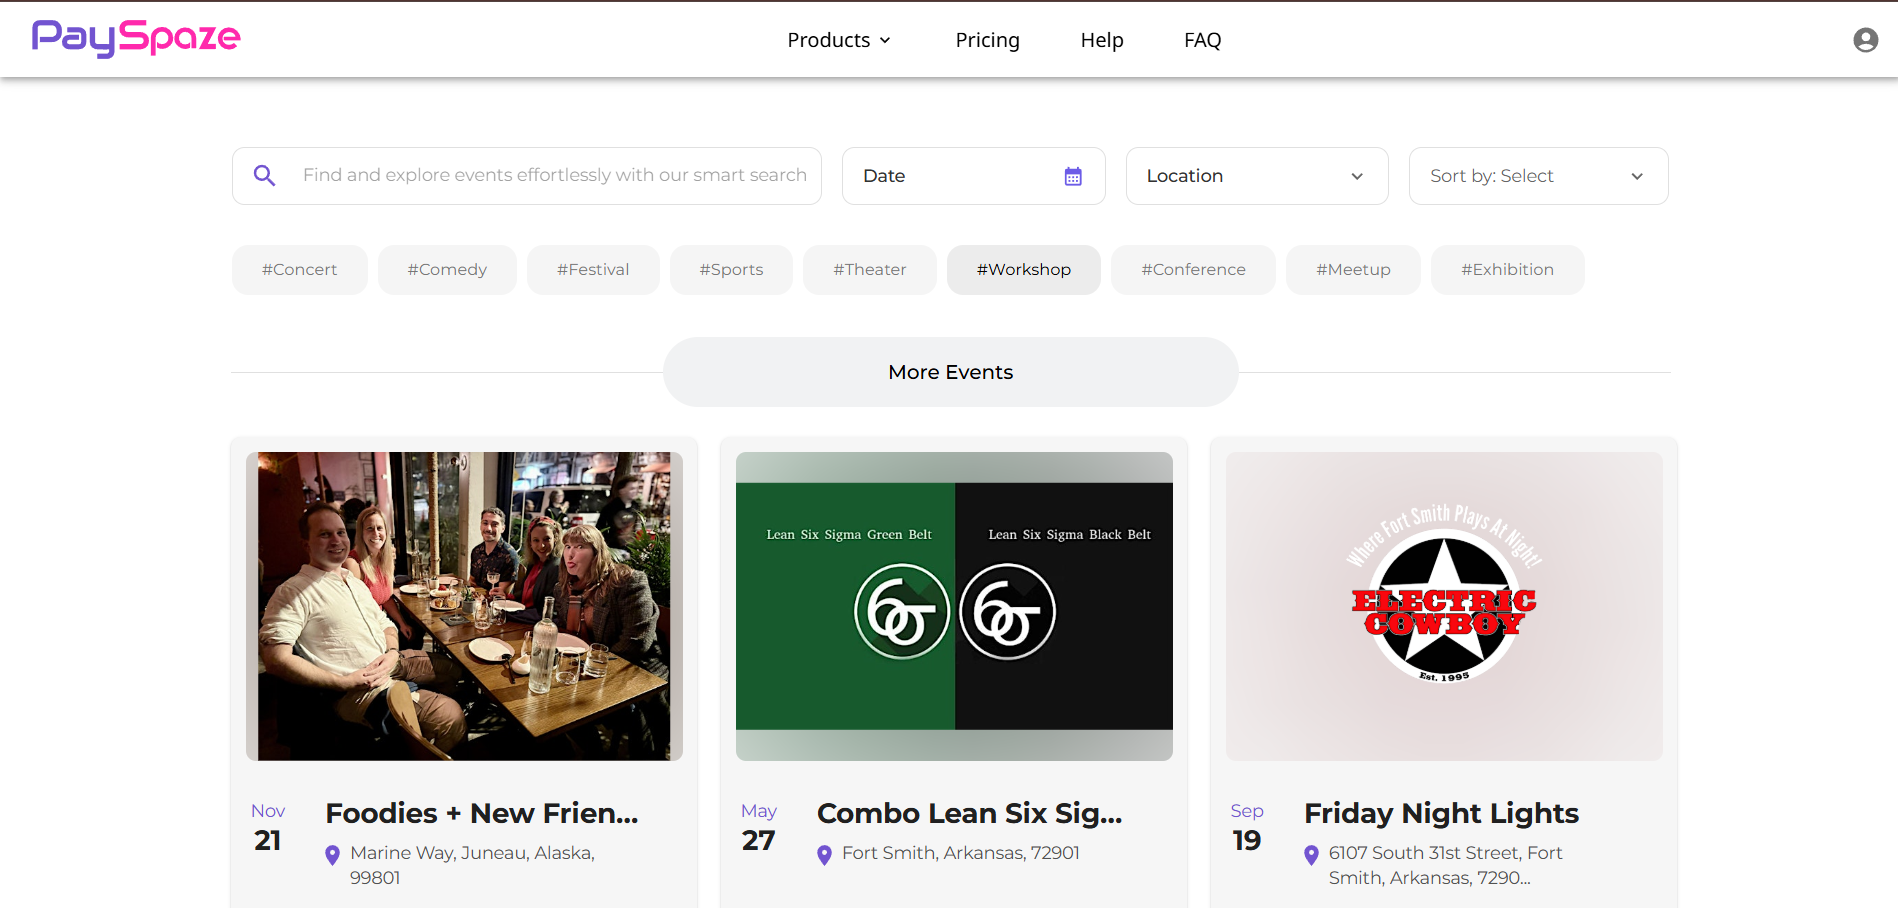
Task: Click the PaySpaze logo
Action: pos(136,38)
